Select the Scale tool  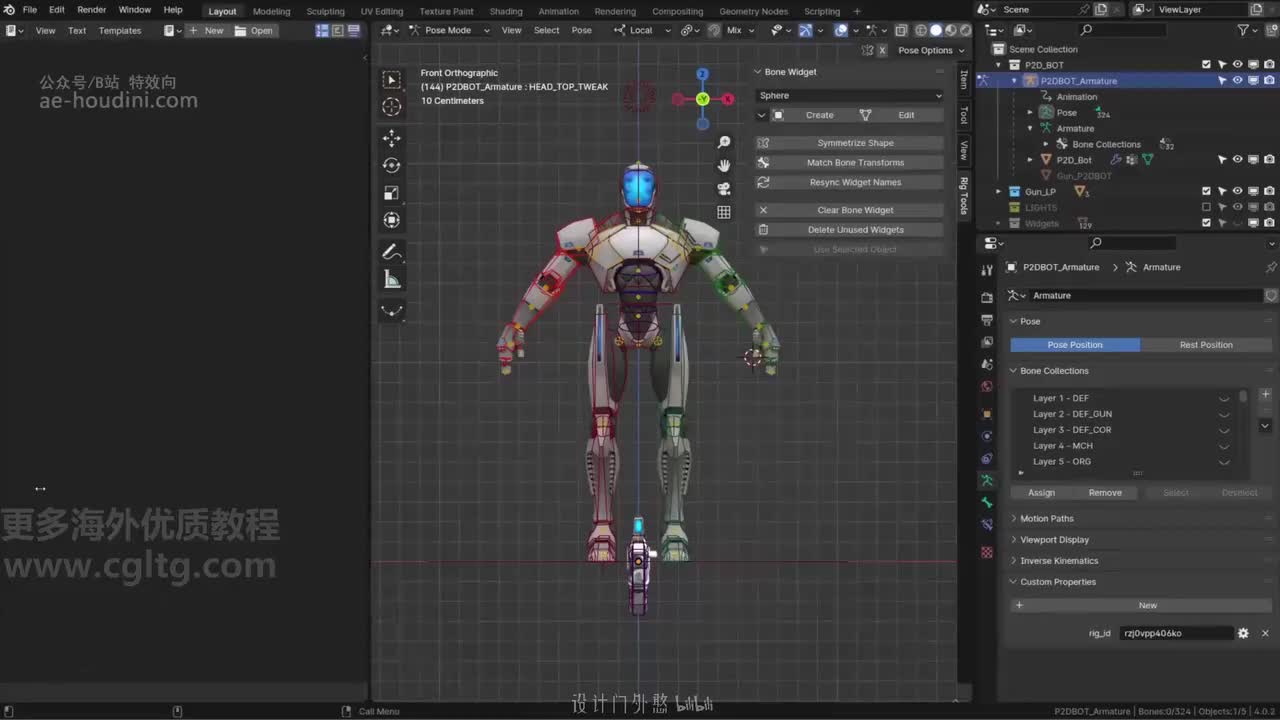(392, 192)
